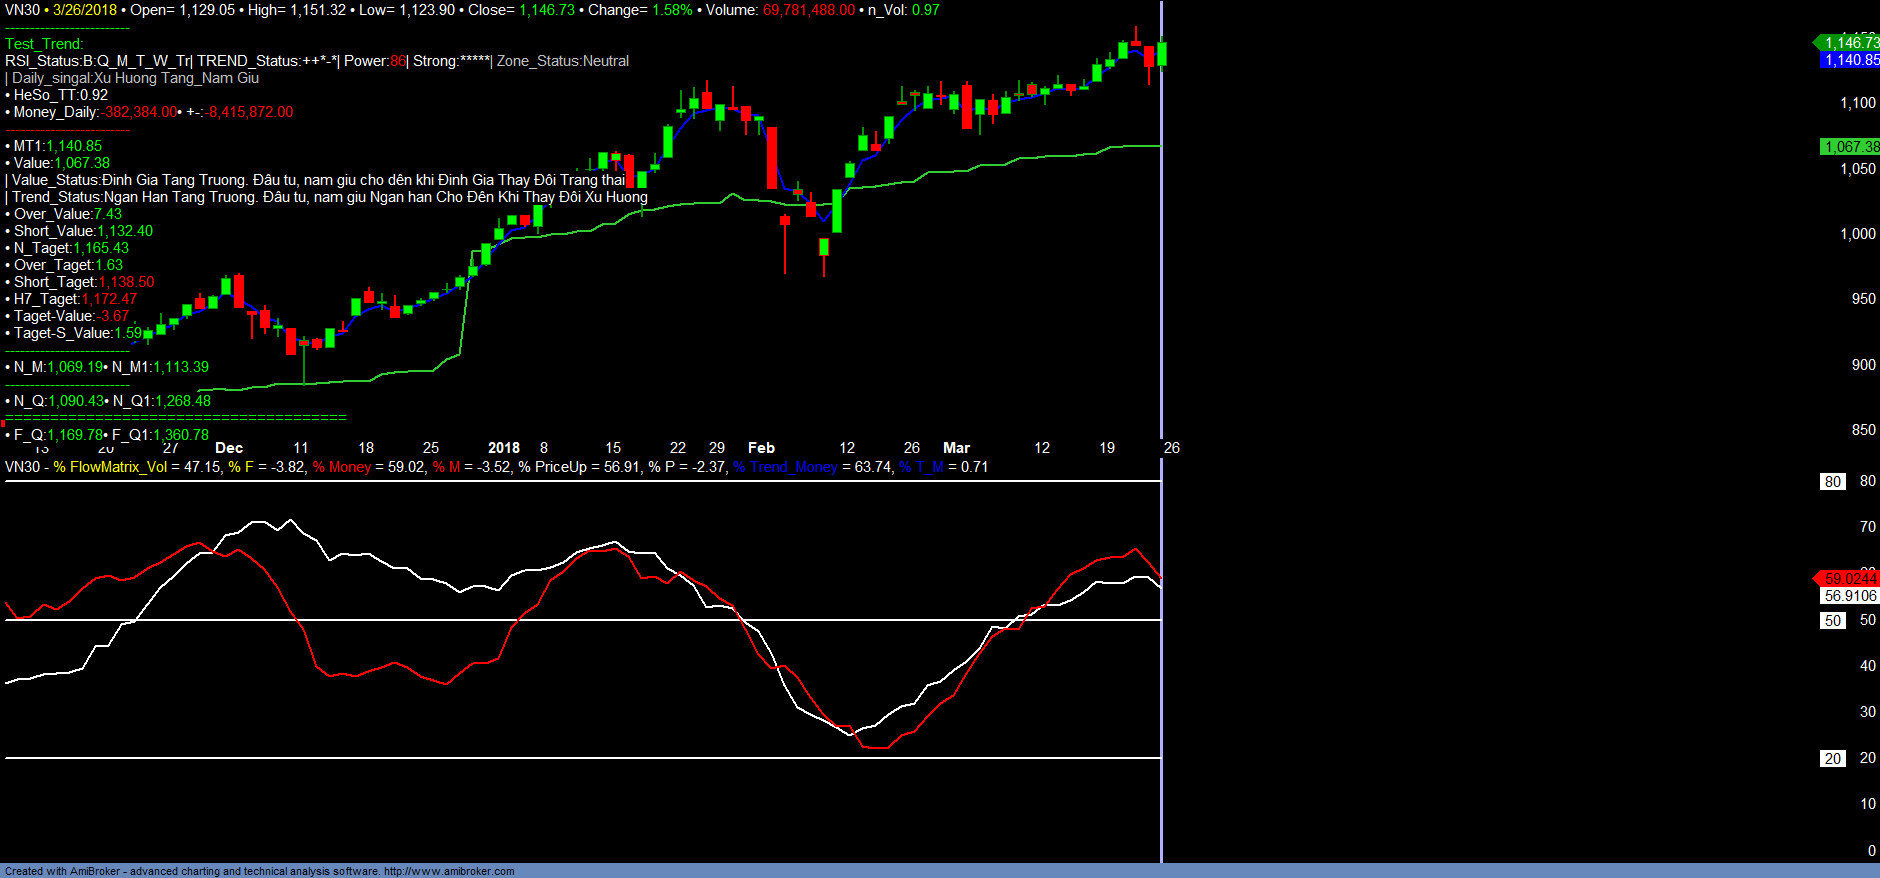Click the 3/26/2018 date in chart header

(85, 10)
